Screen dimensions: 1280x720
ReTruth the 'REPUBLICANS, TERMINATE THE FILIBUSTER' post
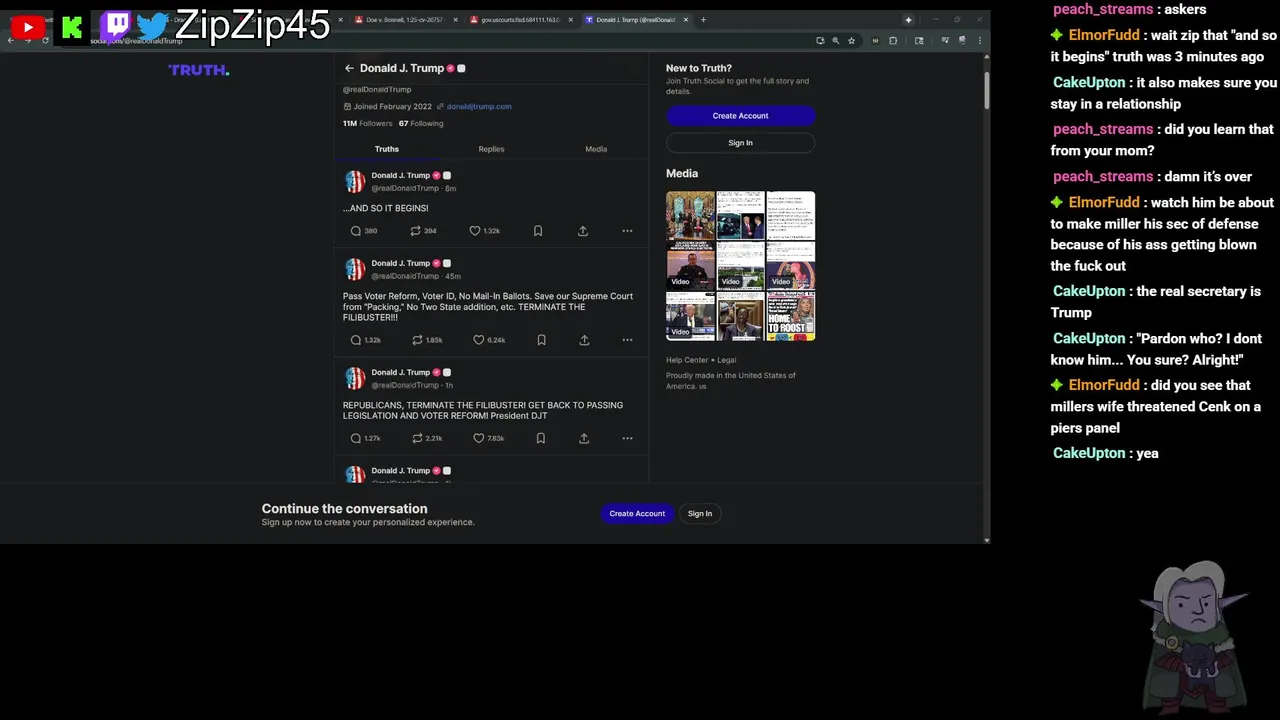pos(418,438)
